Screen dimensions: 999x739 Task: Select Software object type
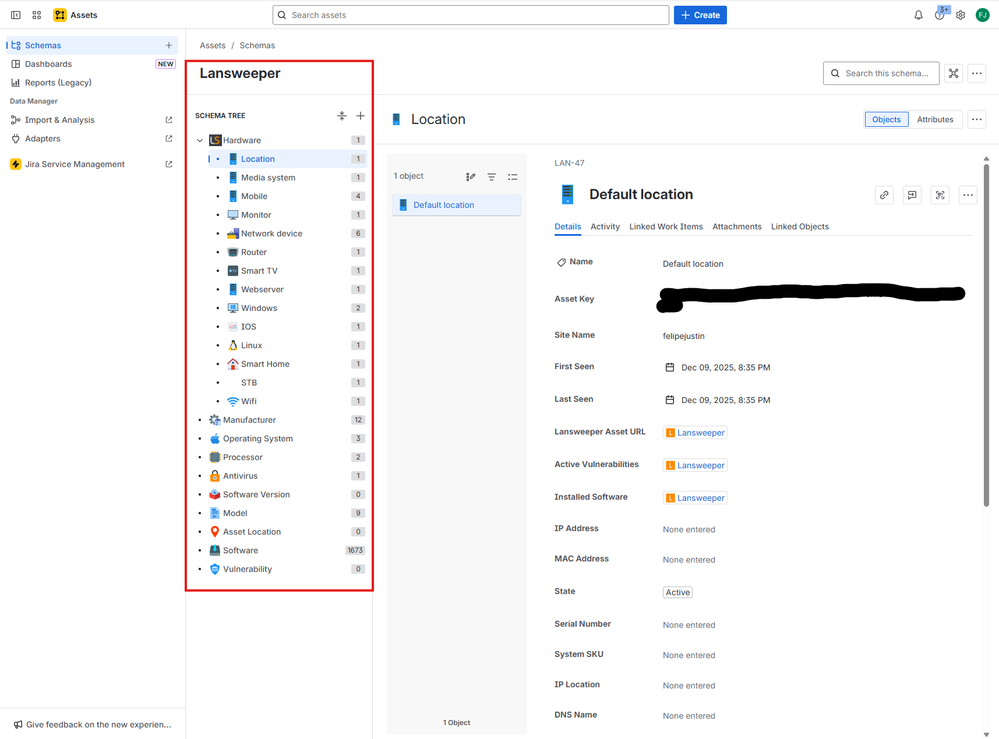pyautogui.click(x=240, y=550)
